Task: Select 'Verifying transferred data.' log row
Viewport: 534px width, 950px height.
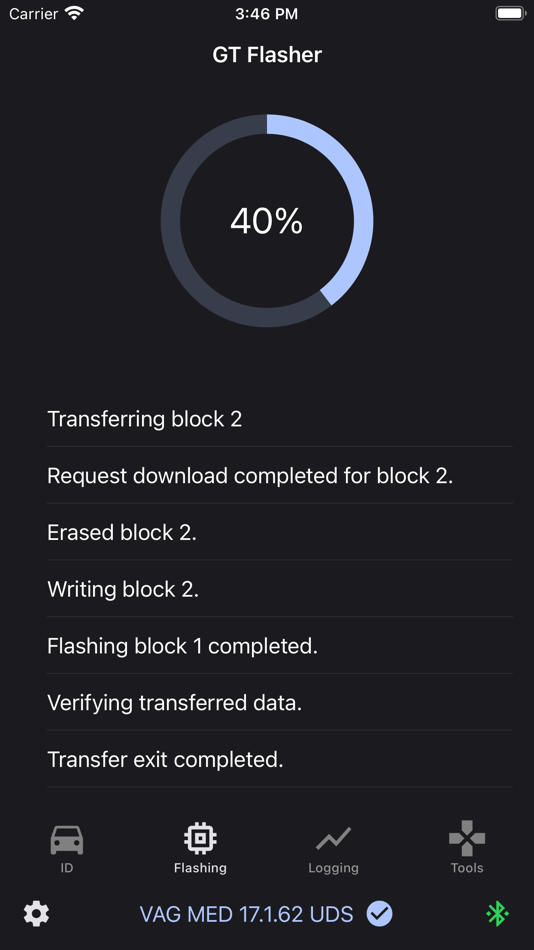Action: [279, 702]
